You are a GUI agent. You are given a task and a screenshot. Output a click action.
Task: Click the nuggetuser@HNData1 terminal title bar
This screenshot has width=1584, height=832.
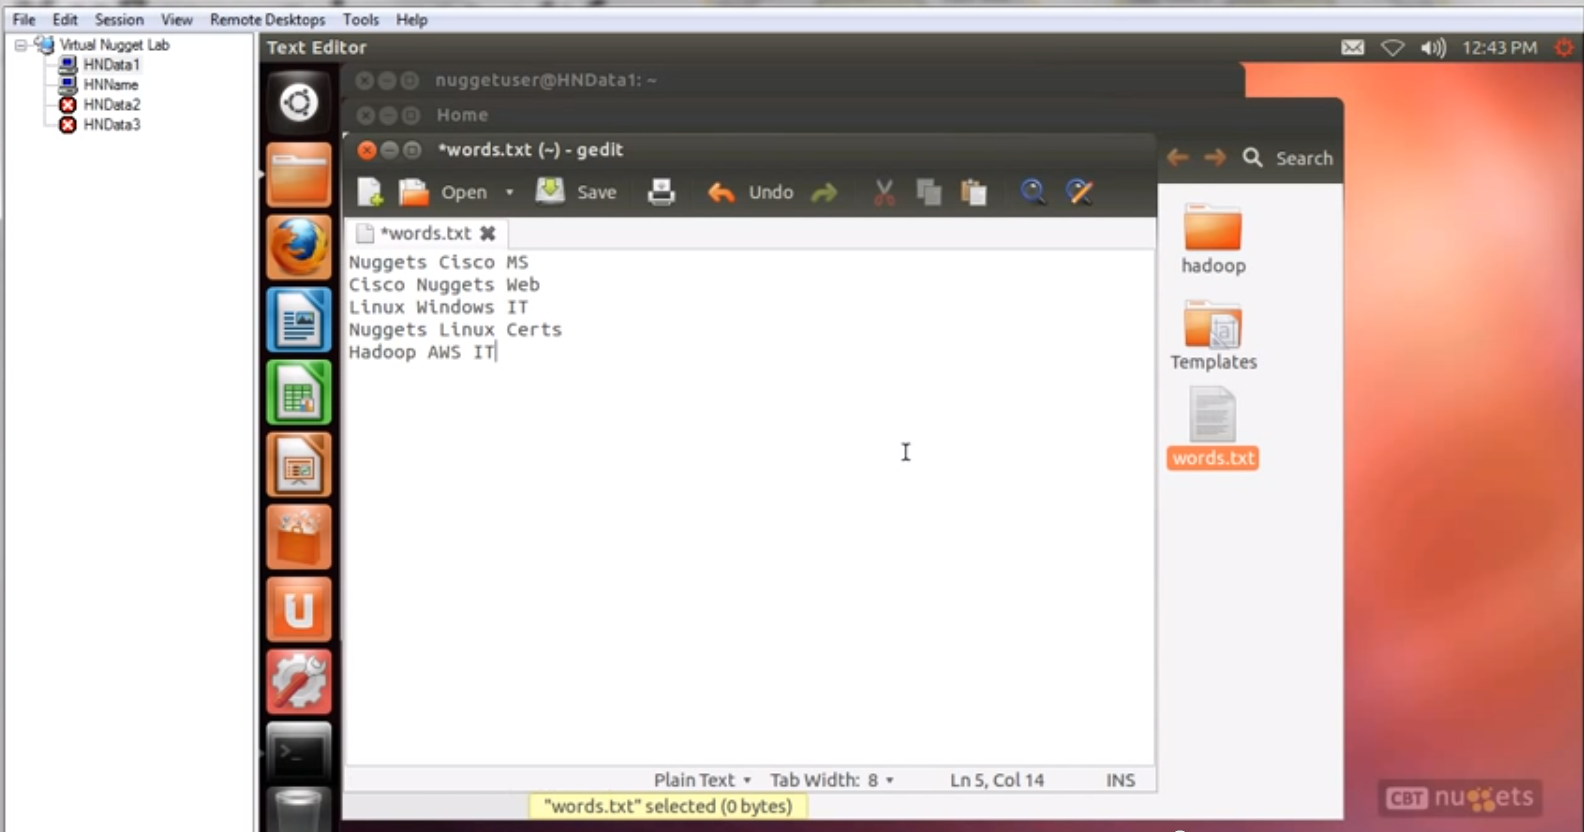click(792, 80)
